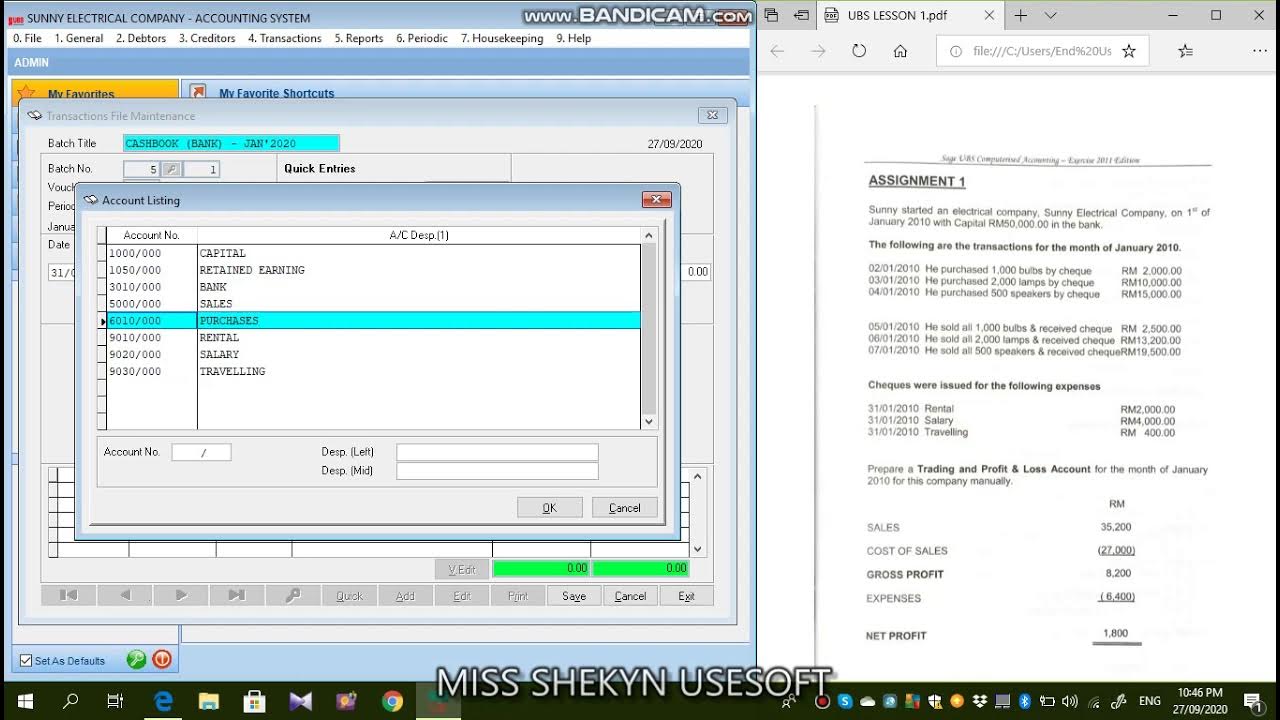Open the 4. Transactions menu
Viewport: 1280px width, 720px height.
[x=285, y=38]
